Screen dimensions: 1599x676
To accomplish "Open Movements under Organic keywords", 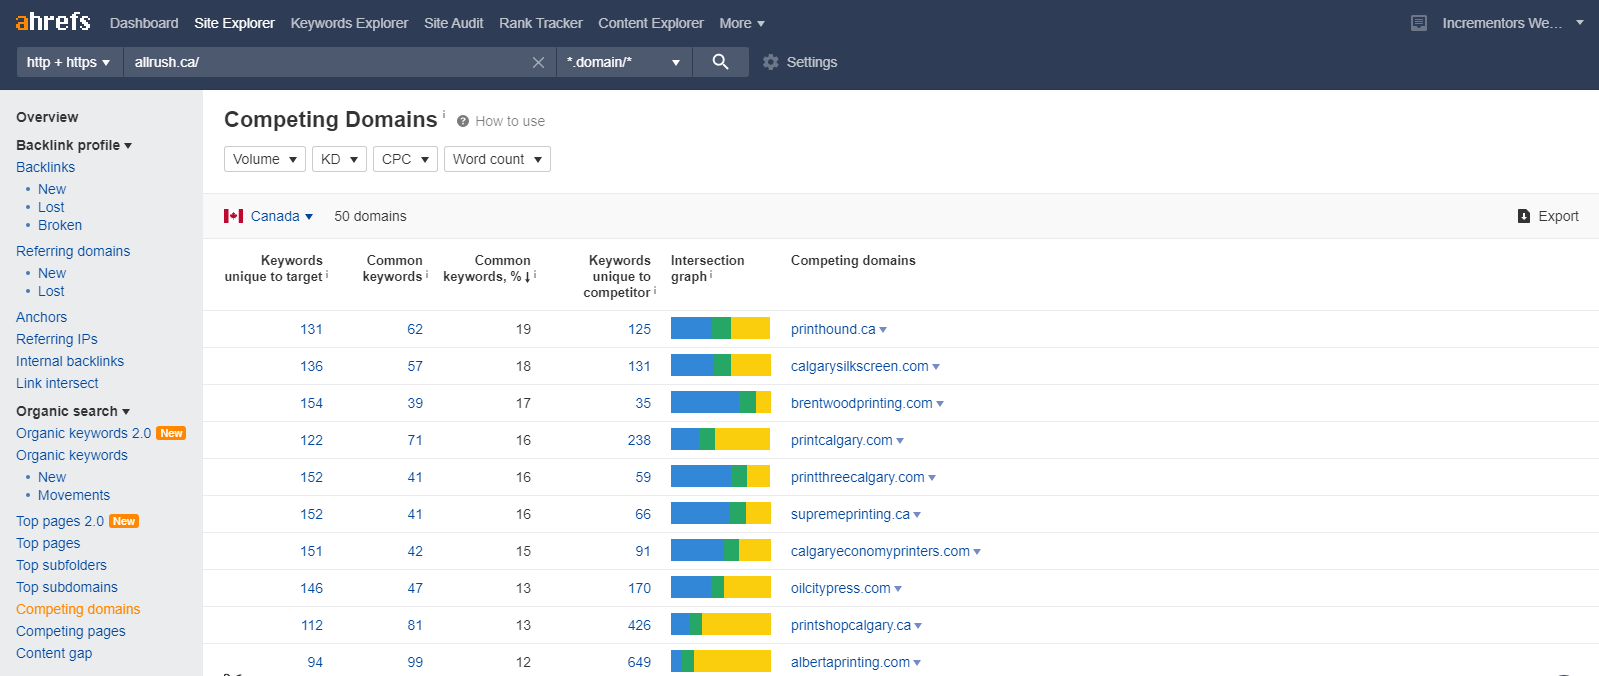I will (74, 495).
